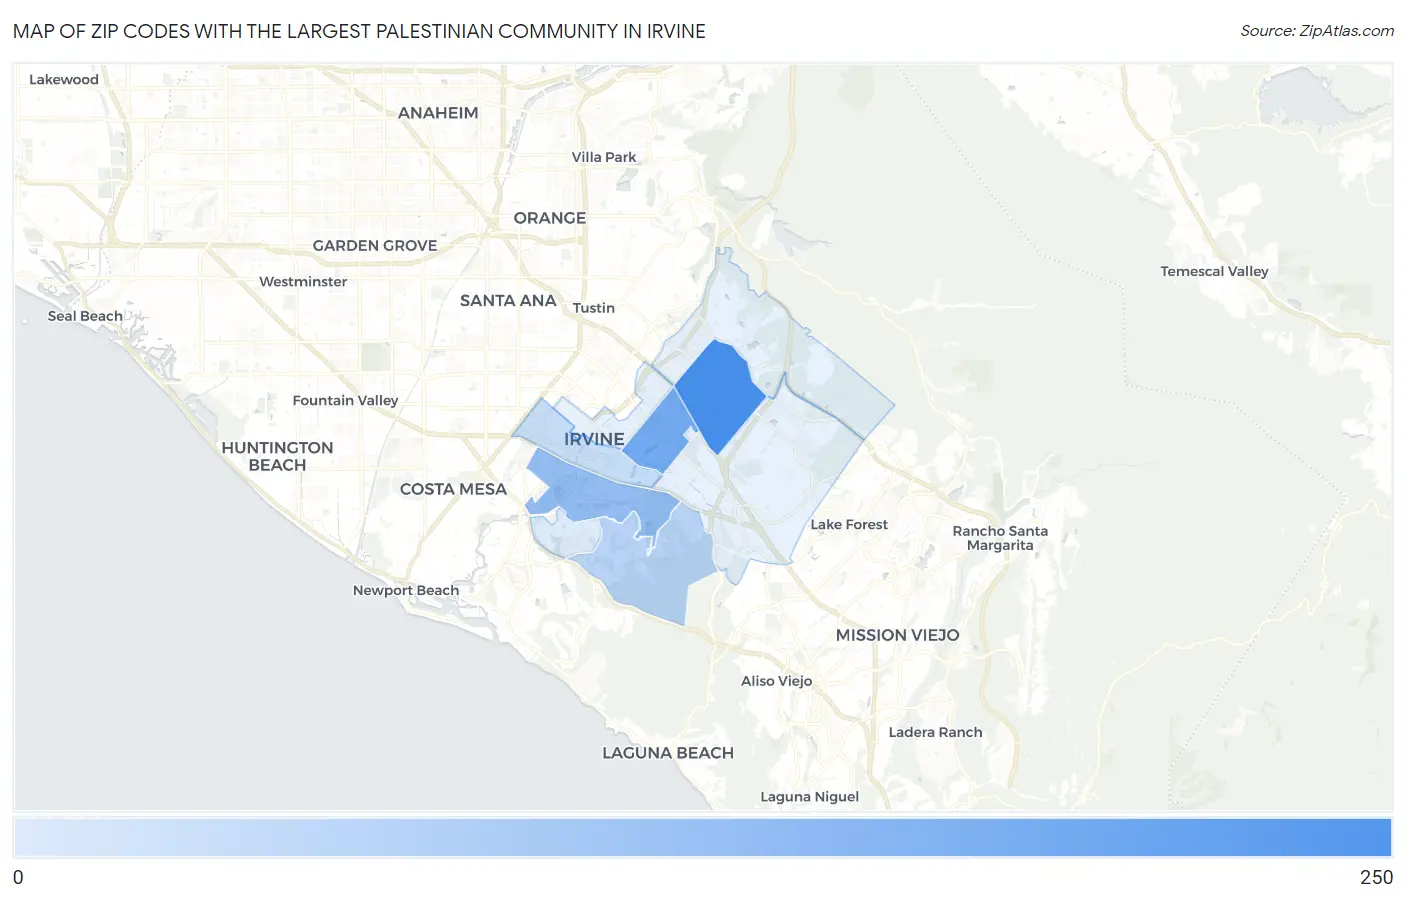Image resolution: width=1406 pixels, height=899 pixels.
Task: Click the map title heading
Action: pyautogui.click(x=359, y=31)
